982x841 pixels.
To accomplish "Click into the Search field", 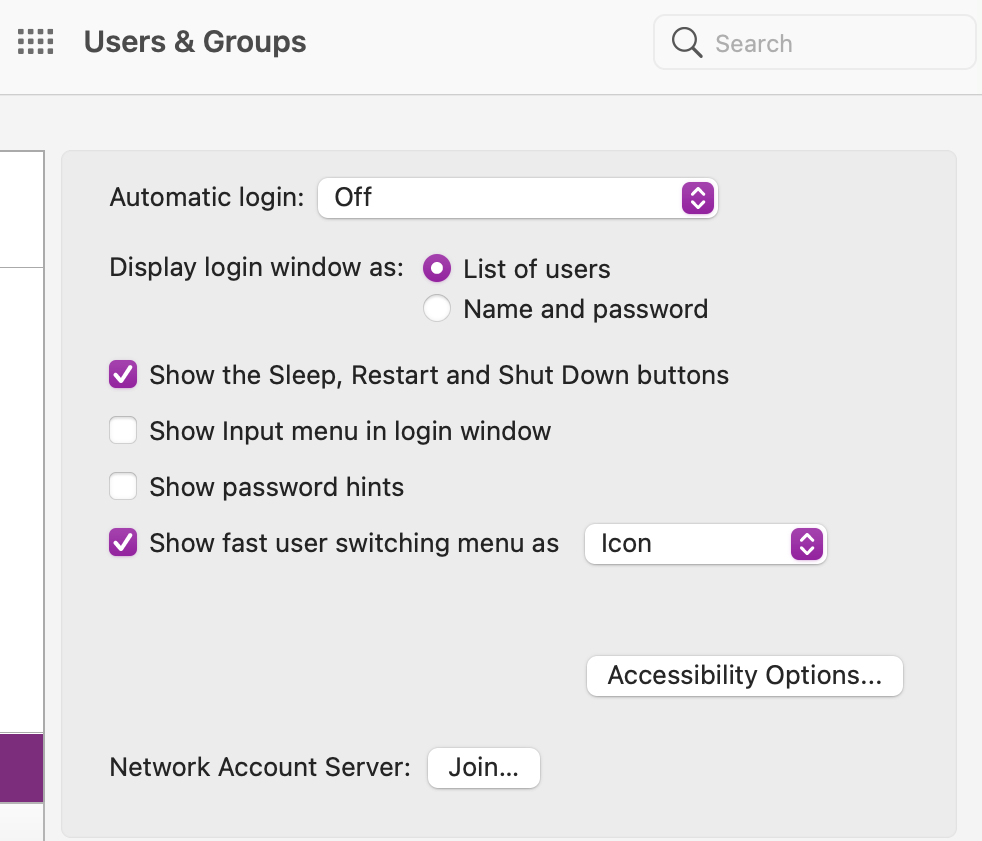I will pyautogui.click(x=835, y=44).
